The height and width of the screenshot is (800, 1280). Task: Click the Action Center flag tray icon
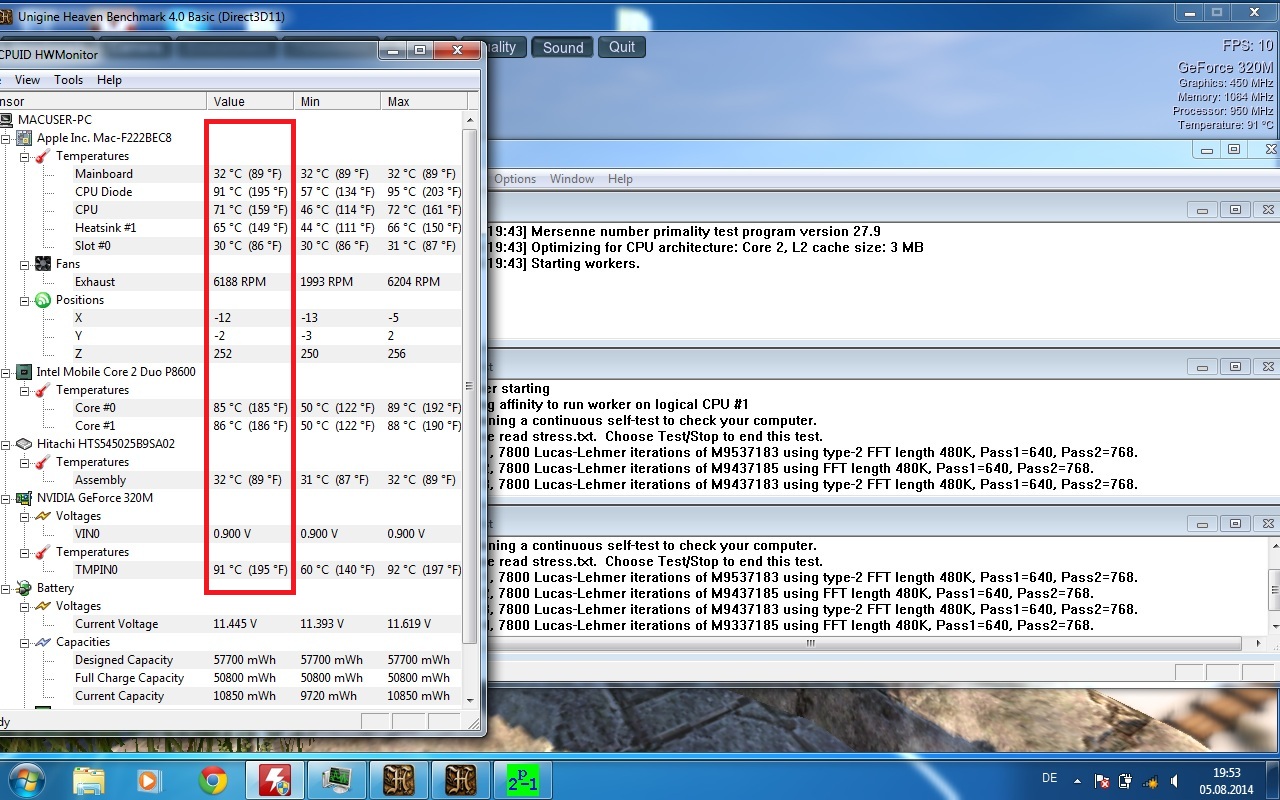tap(1102, 780)
